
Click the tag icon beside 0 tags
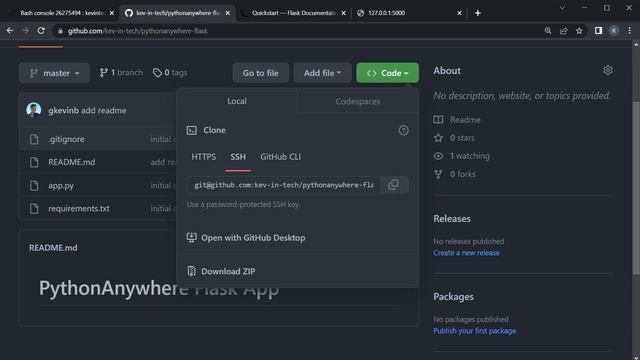click(157, 73)
